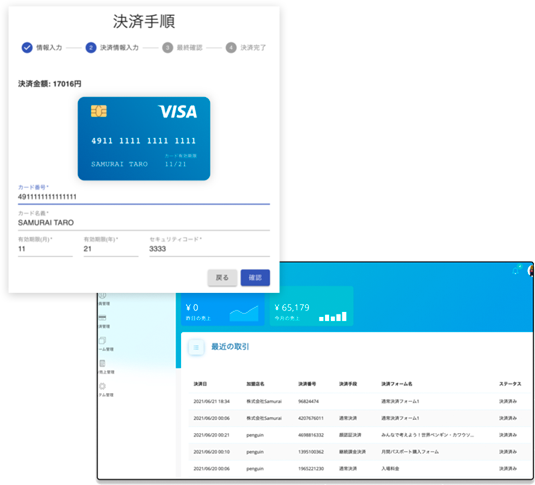
Task: Click the ステータス column header
Action: 510,384
